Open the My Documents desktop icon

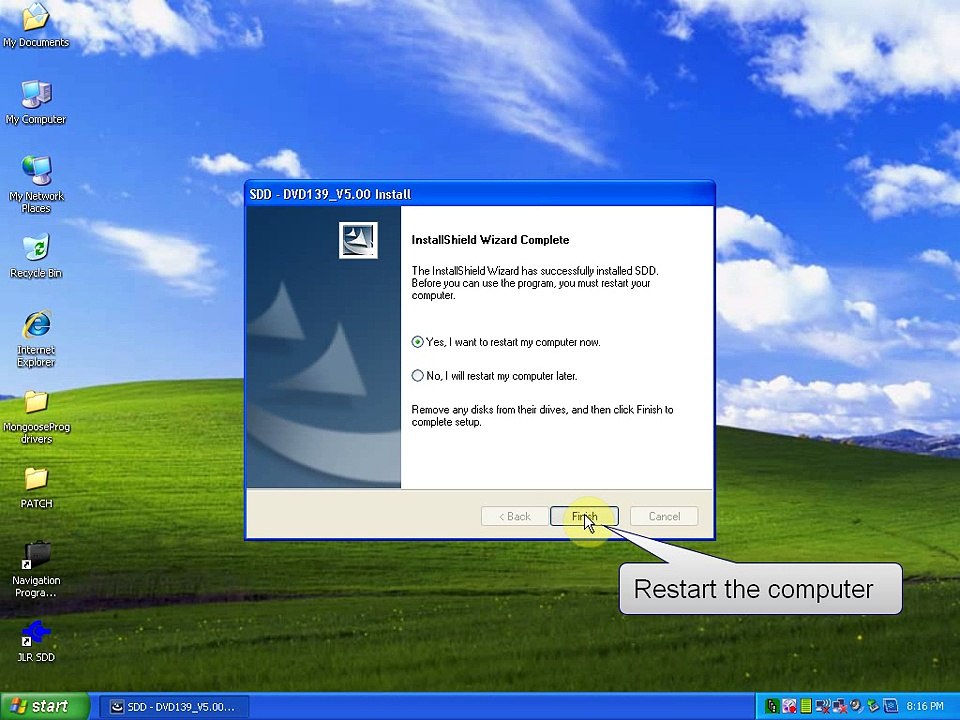(36, 26)
